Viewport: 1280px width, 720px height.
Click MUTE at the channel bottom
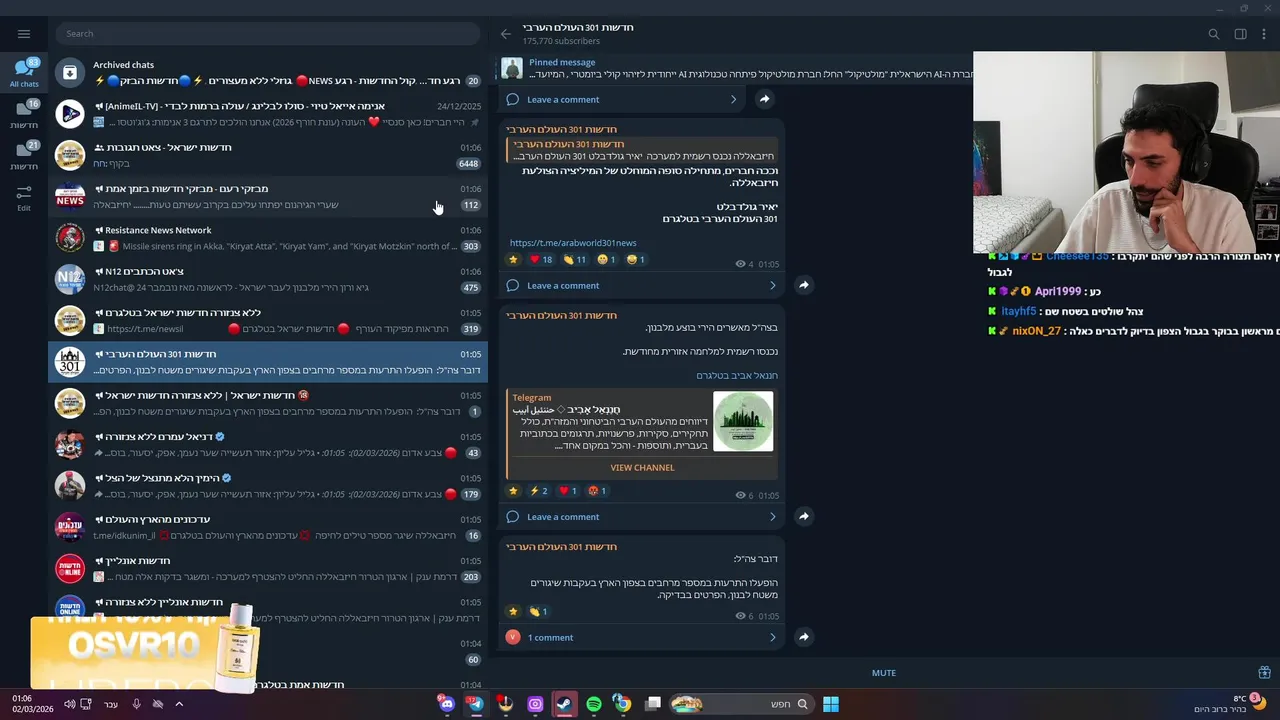[x=884, y=673]
